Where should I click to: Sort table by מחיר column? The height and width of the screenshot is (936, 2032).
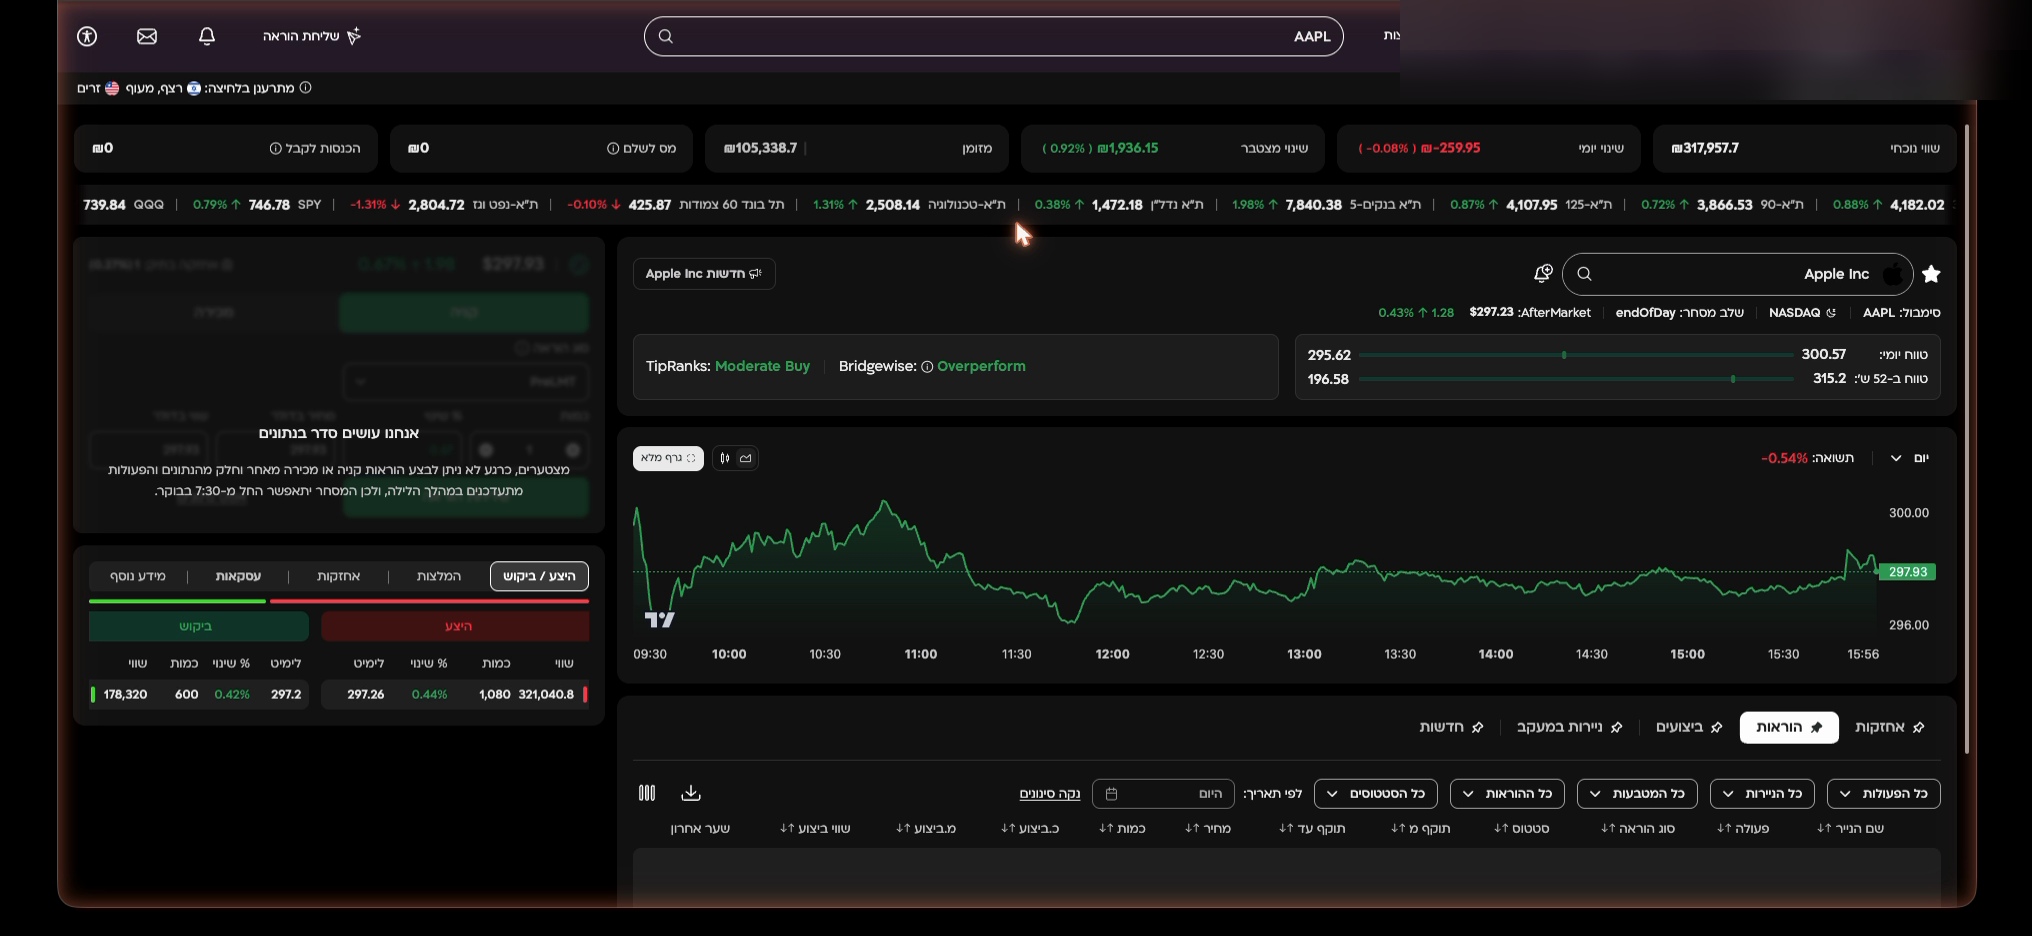(x=1207, y=828)
